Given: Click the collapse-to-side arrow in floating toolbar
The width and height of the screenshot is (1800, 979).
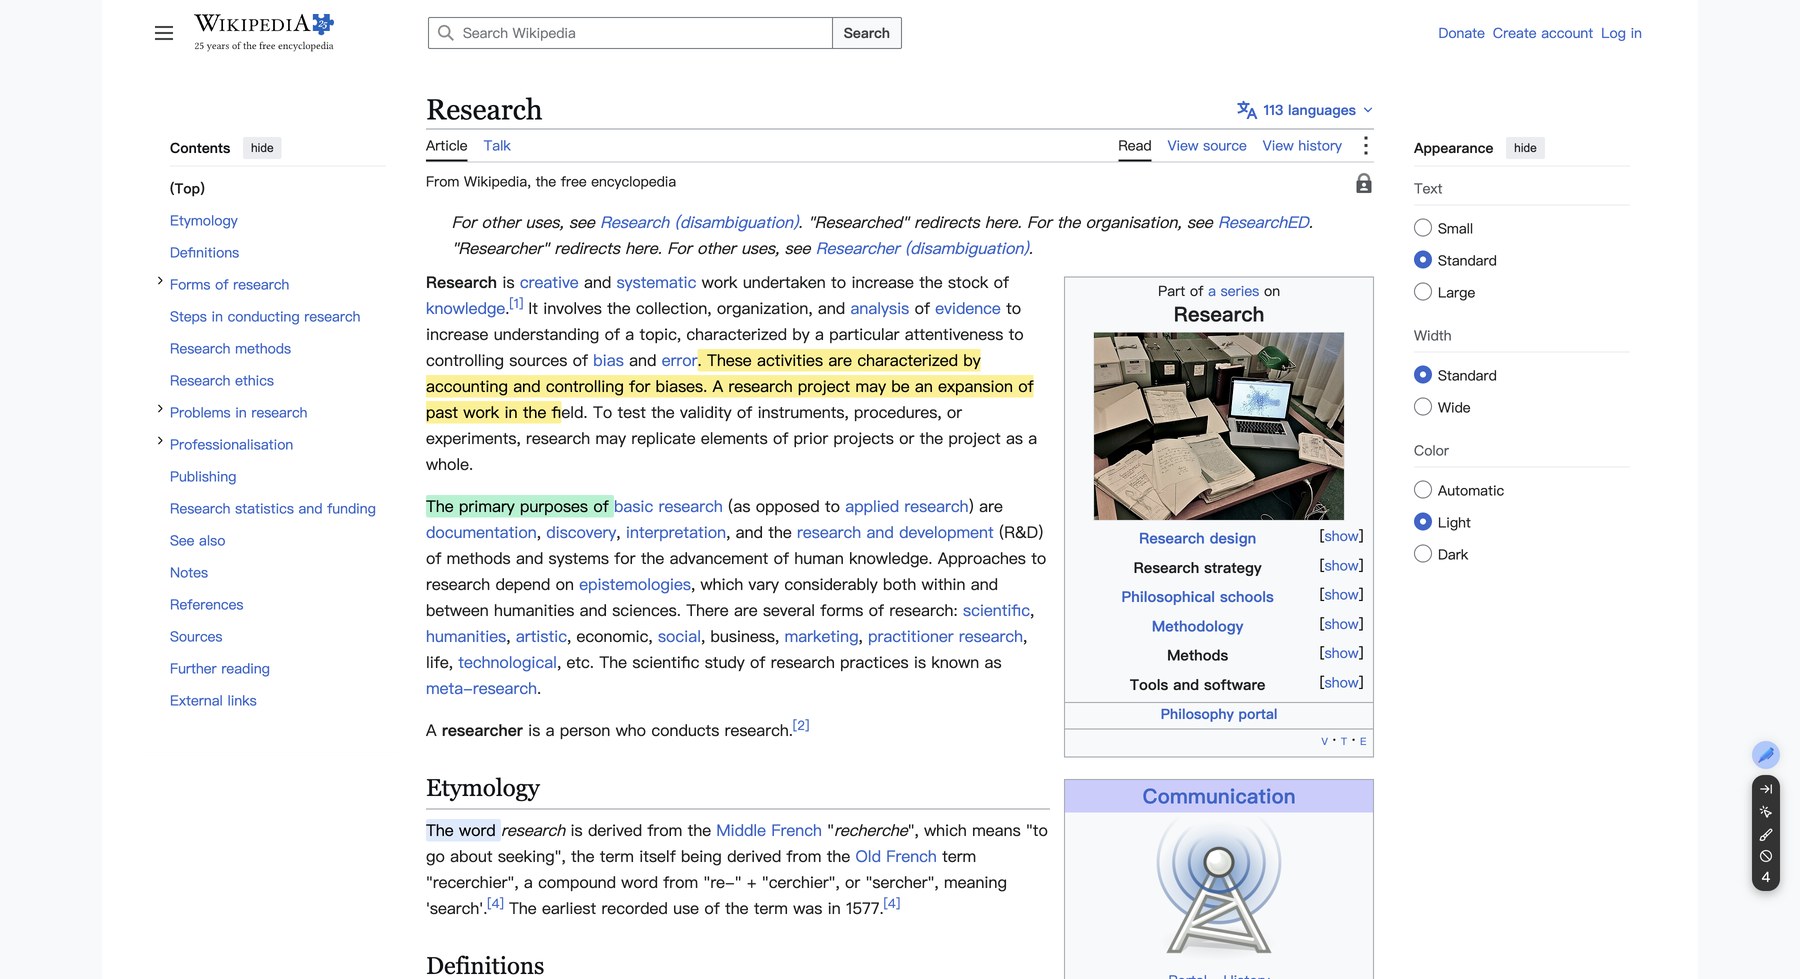Looking at the screenshot, I should click(x=1765, y=789).
